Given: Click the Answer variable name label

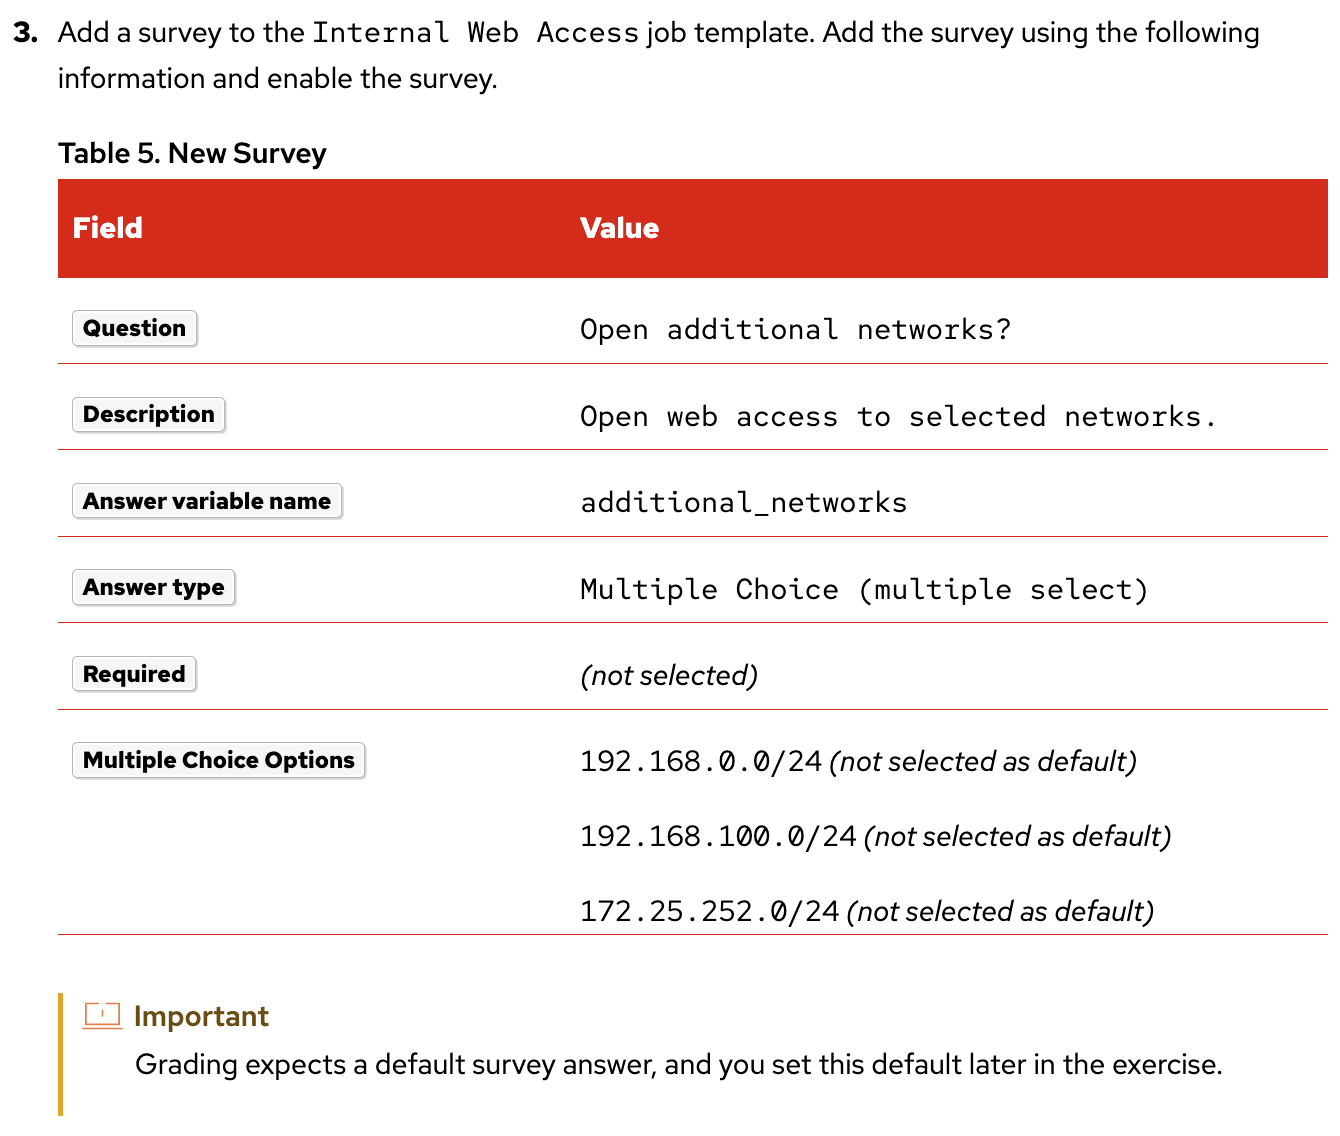Looking at the screenshot, I should point(207,501).
